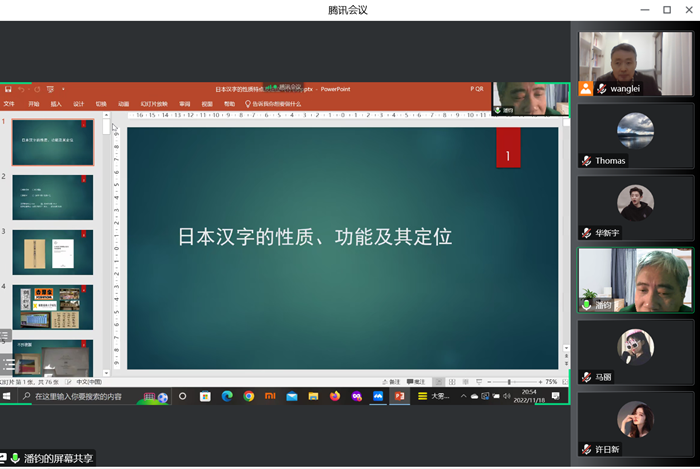The width and height of the screenshot is (700, 469).
Task: Adjust the zoom slider in PowerPoint status bar
Action: pyautogui.click(x=509, y=382)
